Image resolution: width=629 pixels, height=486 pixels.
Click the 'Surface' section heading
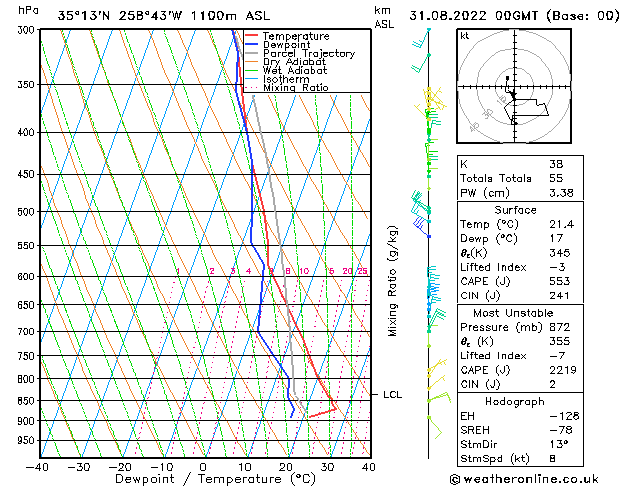point(515,210)
